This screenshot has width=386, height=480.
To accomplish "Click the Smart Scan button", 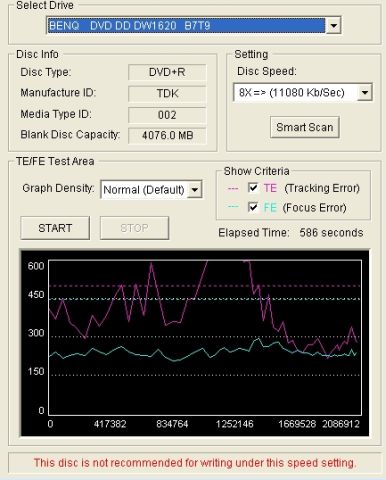I will [x=305, y=127].
